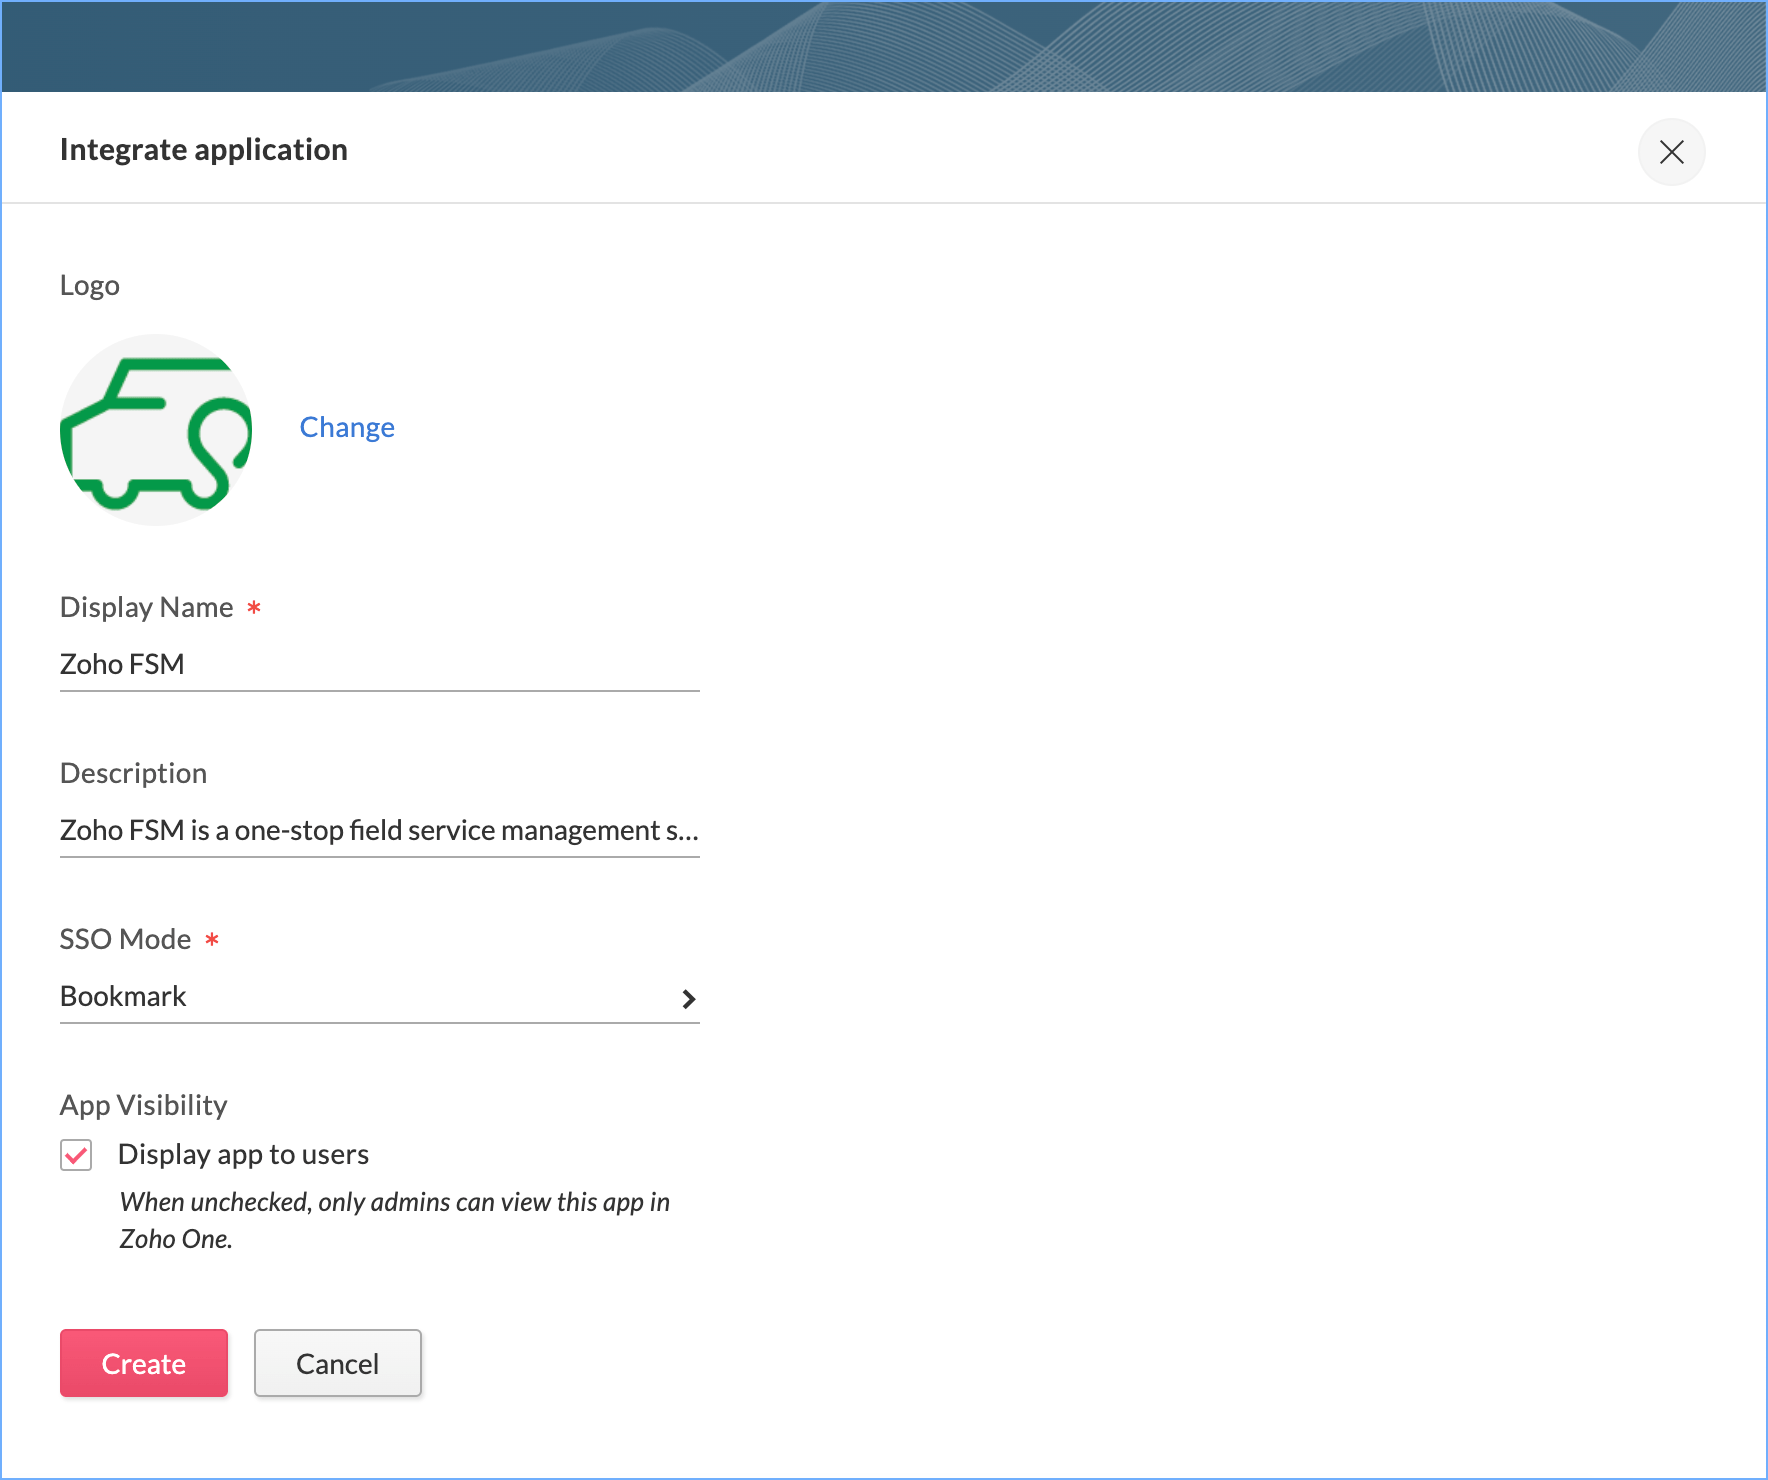Click the Display Name label
This screenshot has width=1768, height=1480.
147,607
